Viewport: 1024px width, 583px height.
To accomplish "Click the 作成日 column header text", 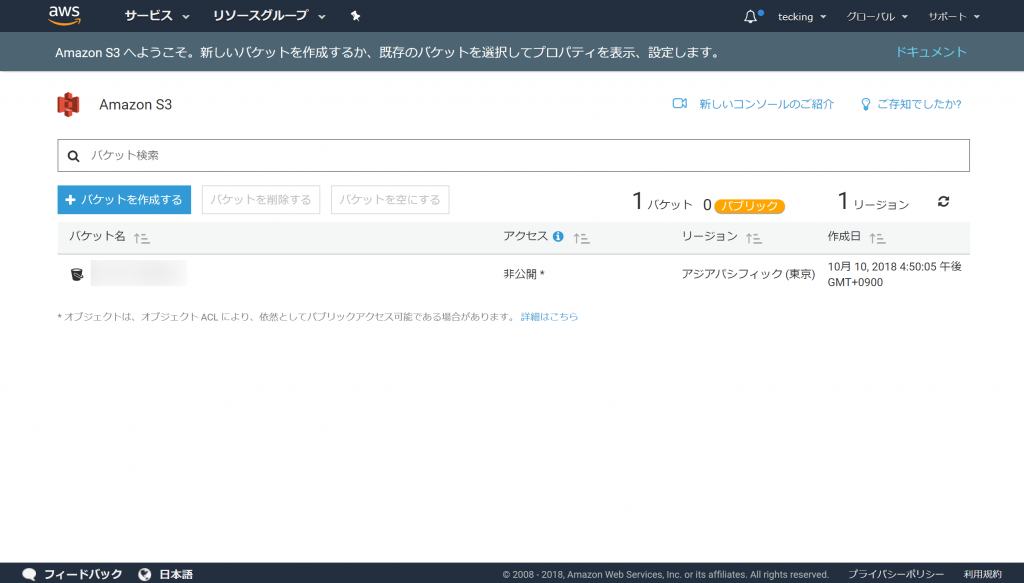I will 844,236.
